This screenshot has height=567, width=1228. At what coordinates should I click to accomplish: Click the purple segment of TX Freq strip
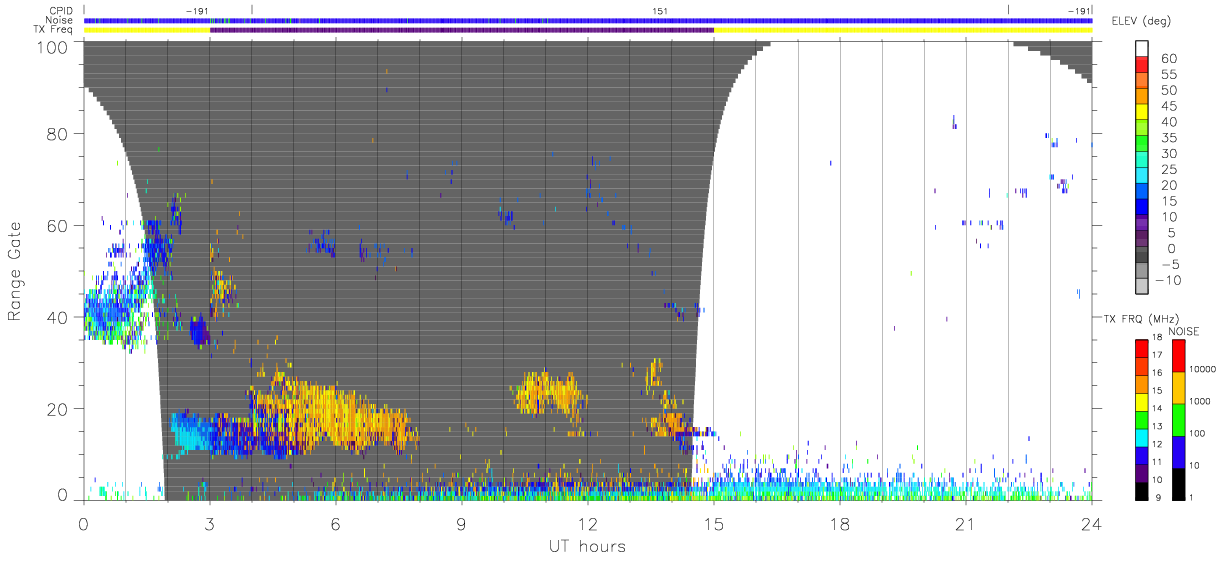(x=462, y=30)
